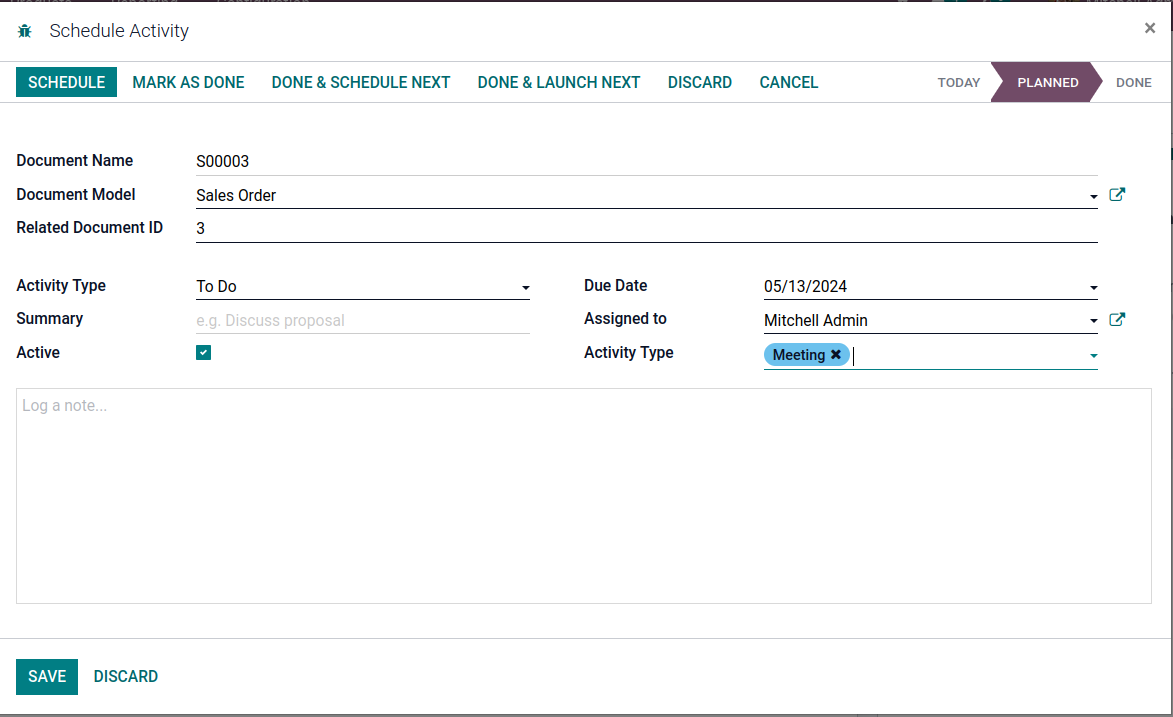Expand the Document Model dropdown
Image resolution: width=1173 pixels, height=717 pixels.
click(1093, 197)
